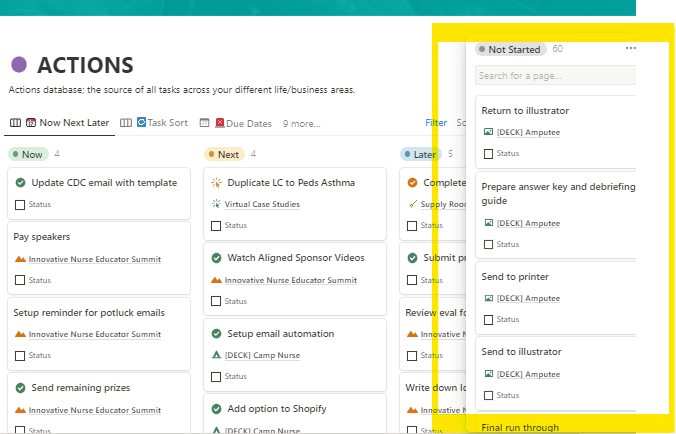Viewport: 676px width, 434px height.
Task: Click green check icon on Add option to Shopify
Action: pyautogui.click(x=216, y=409)
